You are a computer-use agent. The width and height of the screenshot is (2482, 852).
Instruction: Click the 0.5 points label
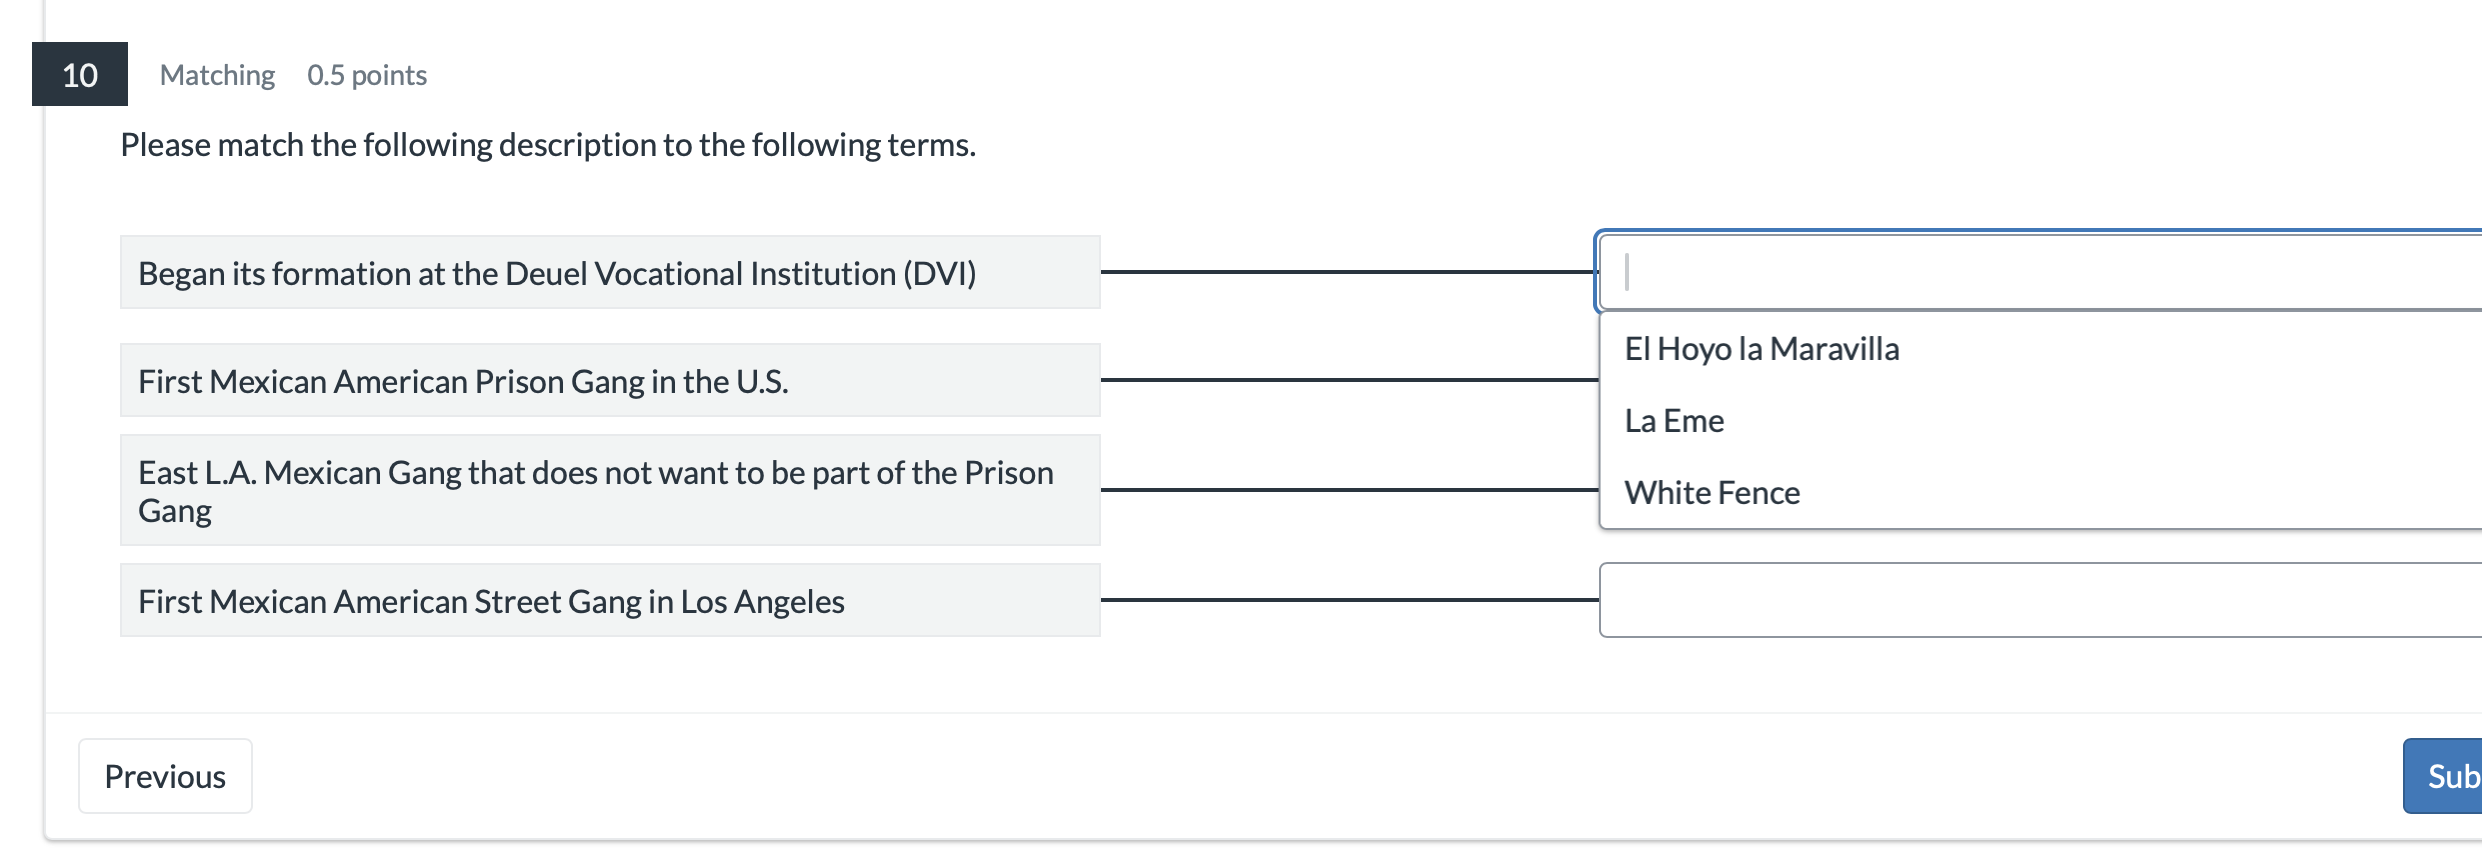pos(367,75)
